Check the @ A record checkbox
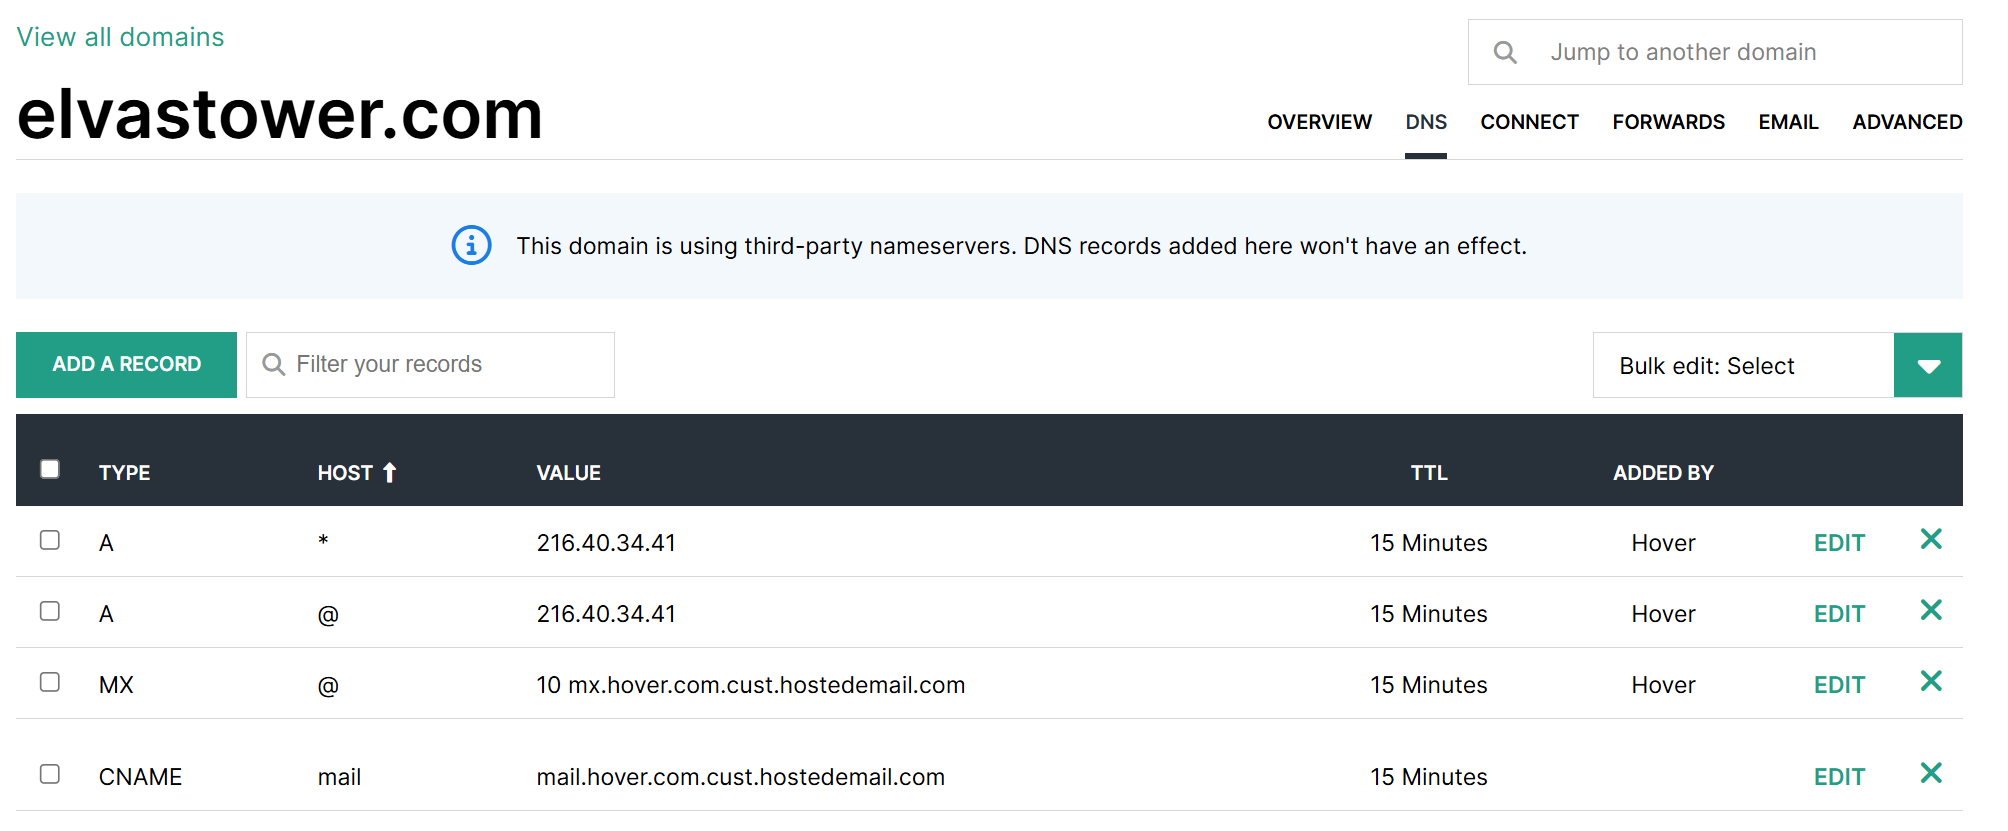This screenshot has width=2008, height=831. point(50,611)
